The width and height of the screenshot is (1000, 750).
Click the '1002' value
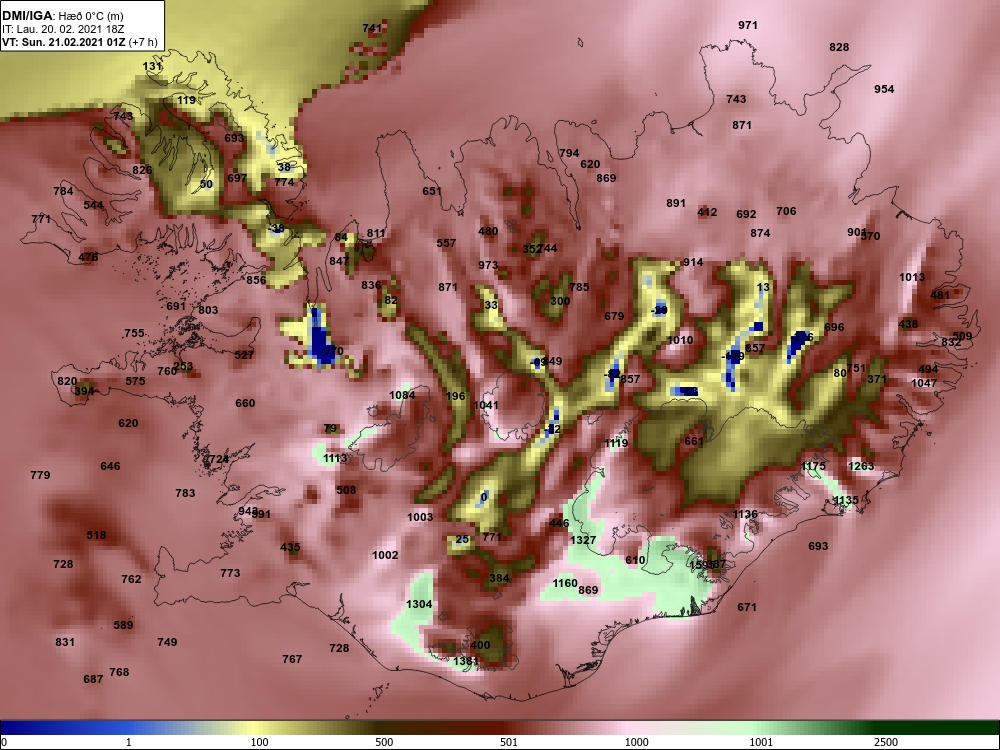coord(385,555)
